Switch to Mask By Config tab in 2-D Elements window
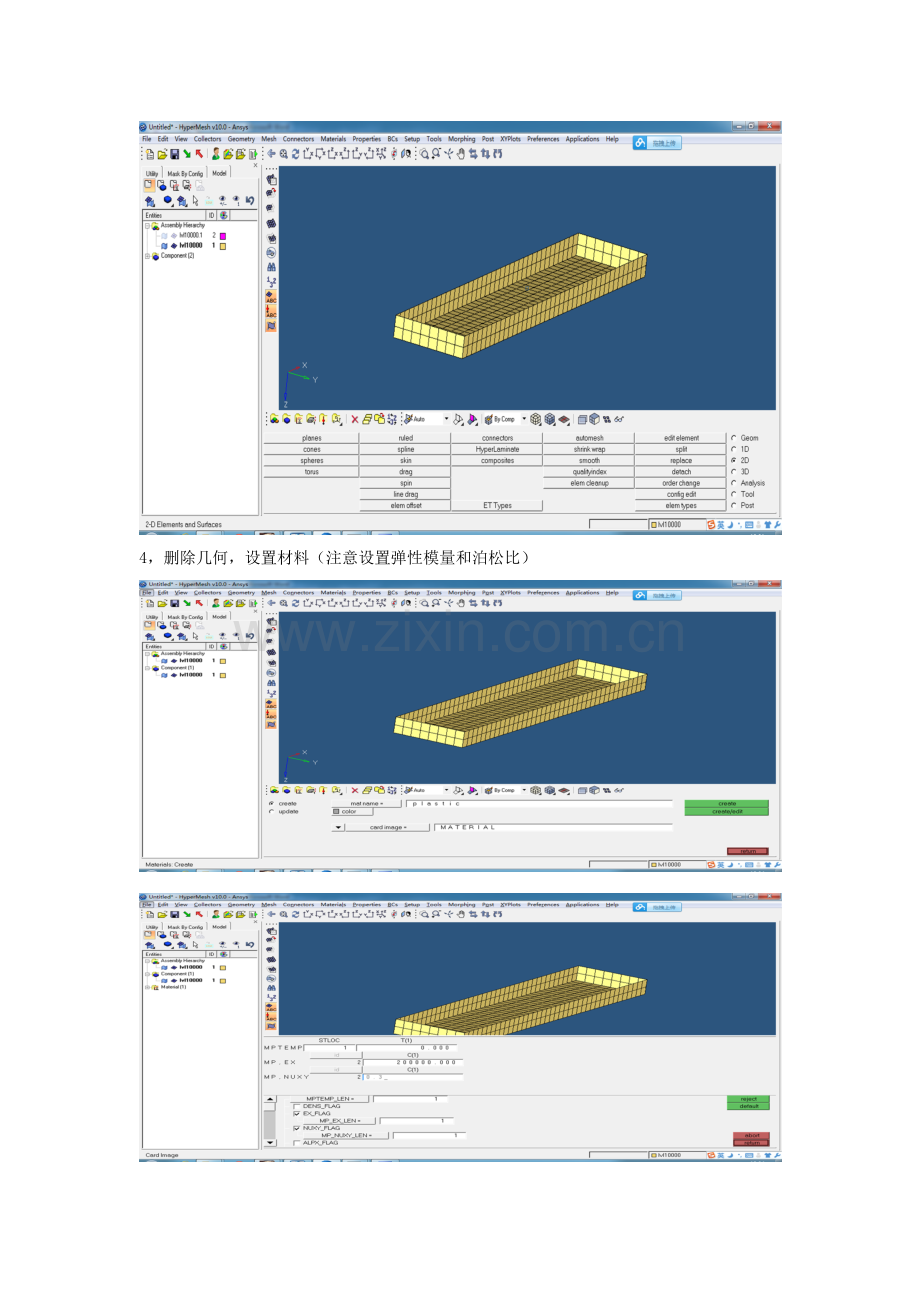Image resolution: width=920 pixels, height=1302 pixels. point(185,173)
